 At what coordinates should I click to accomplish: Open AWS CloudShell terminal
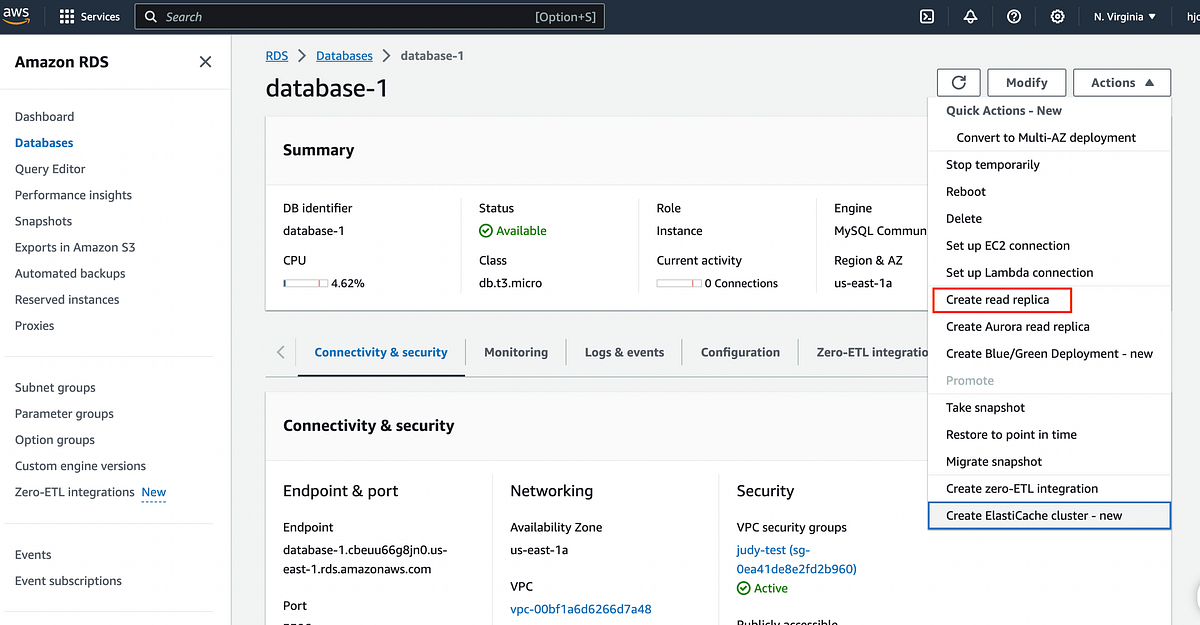[x=926, y=16]
